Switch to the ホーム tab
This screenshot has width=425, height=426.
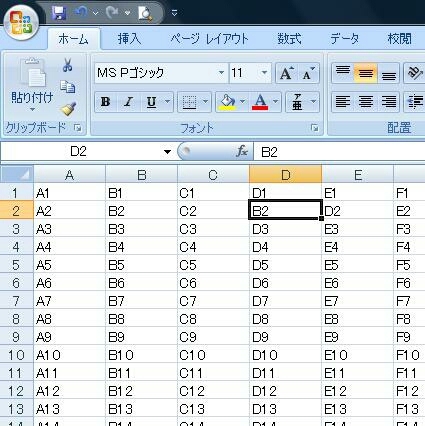(x=74, y=39)
